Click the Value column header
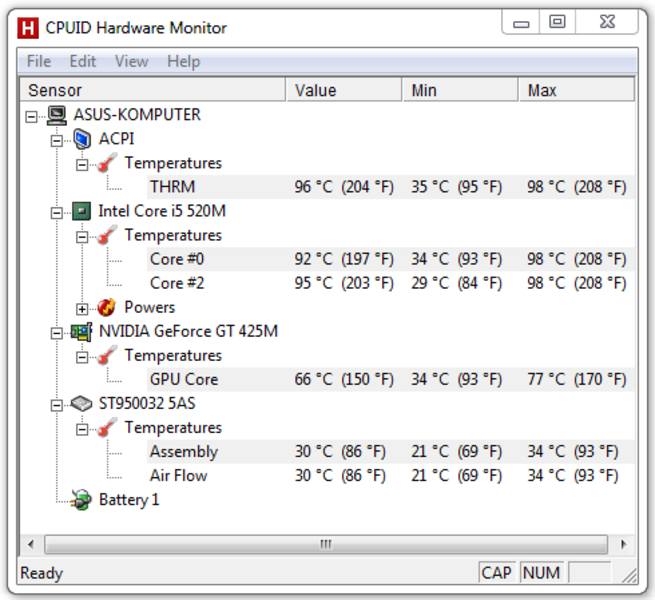 tap(344, 90)
